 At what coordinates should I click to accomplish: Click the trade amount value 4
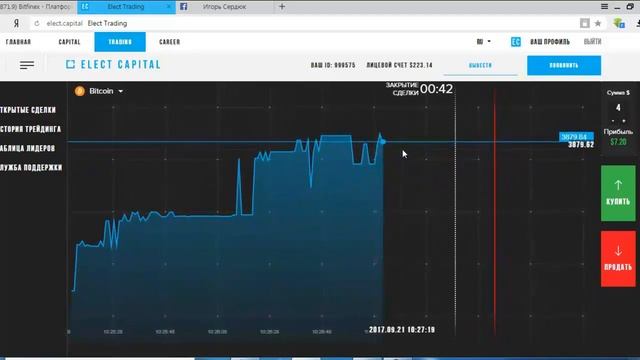618,108
